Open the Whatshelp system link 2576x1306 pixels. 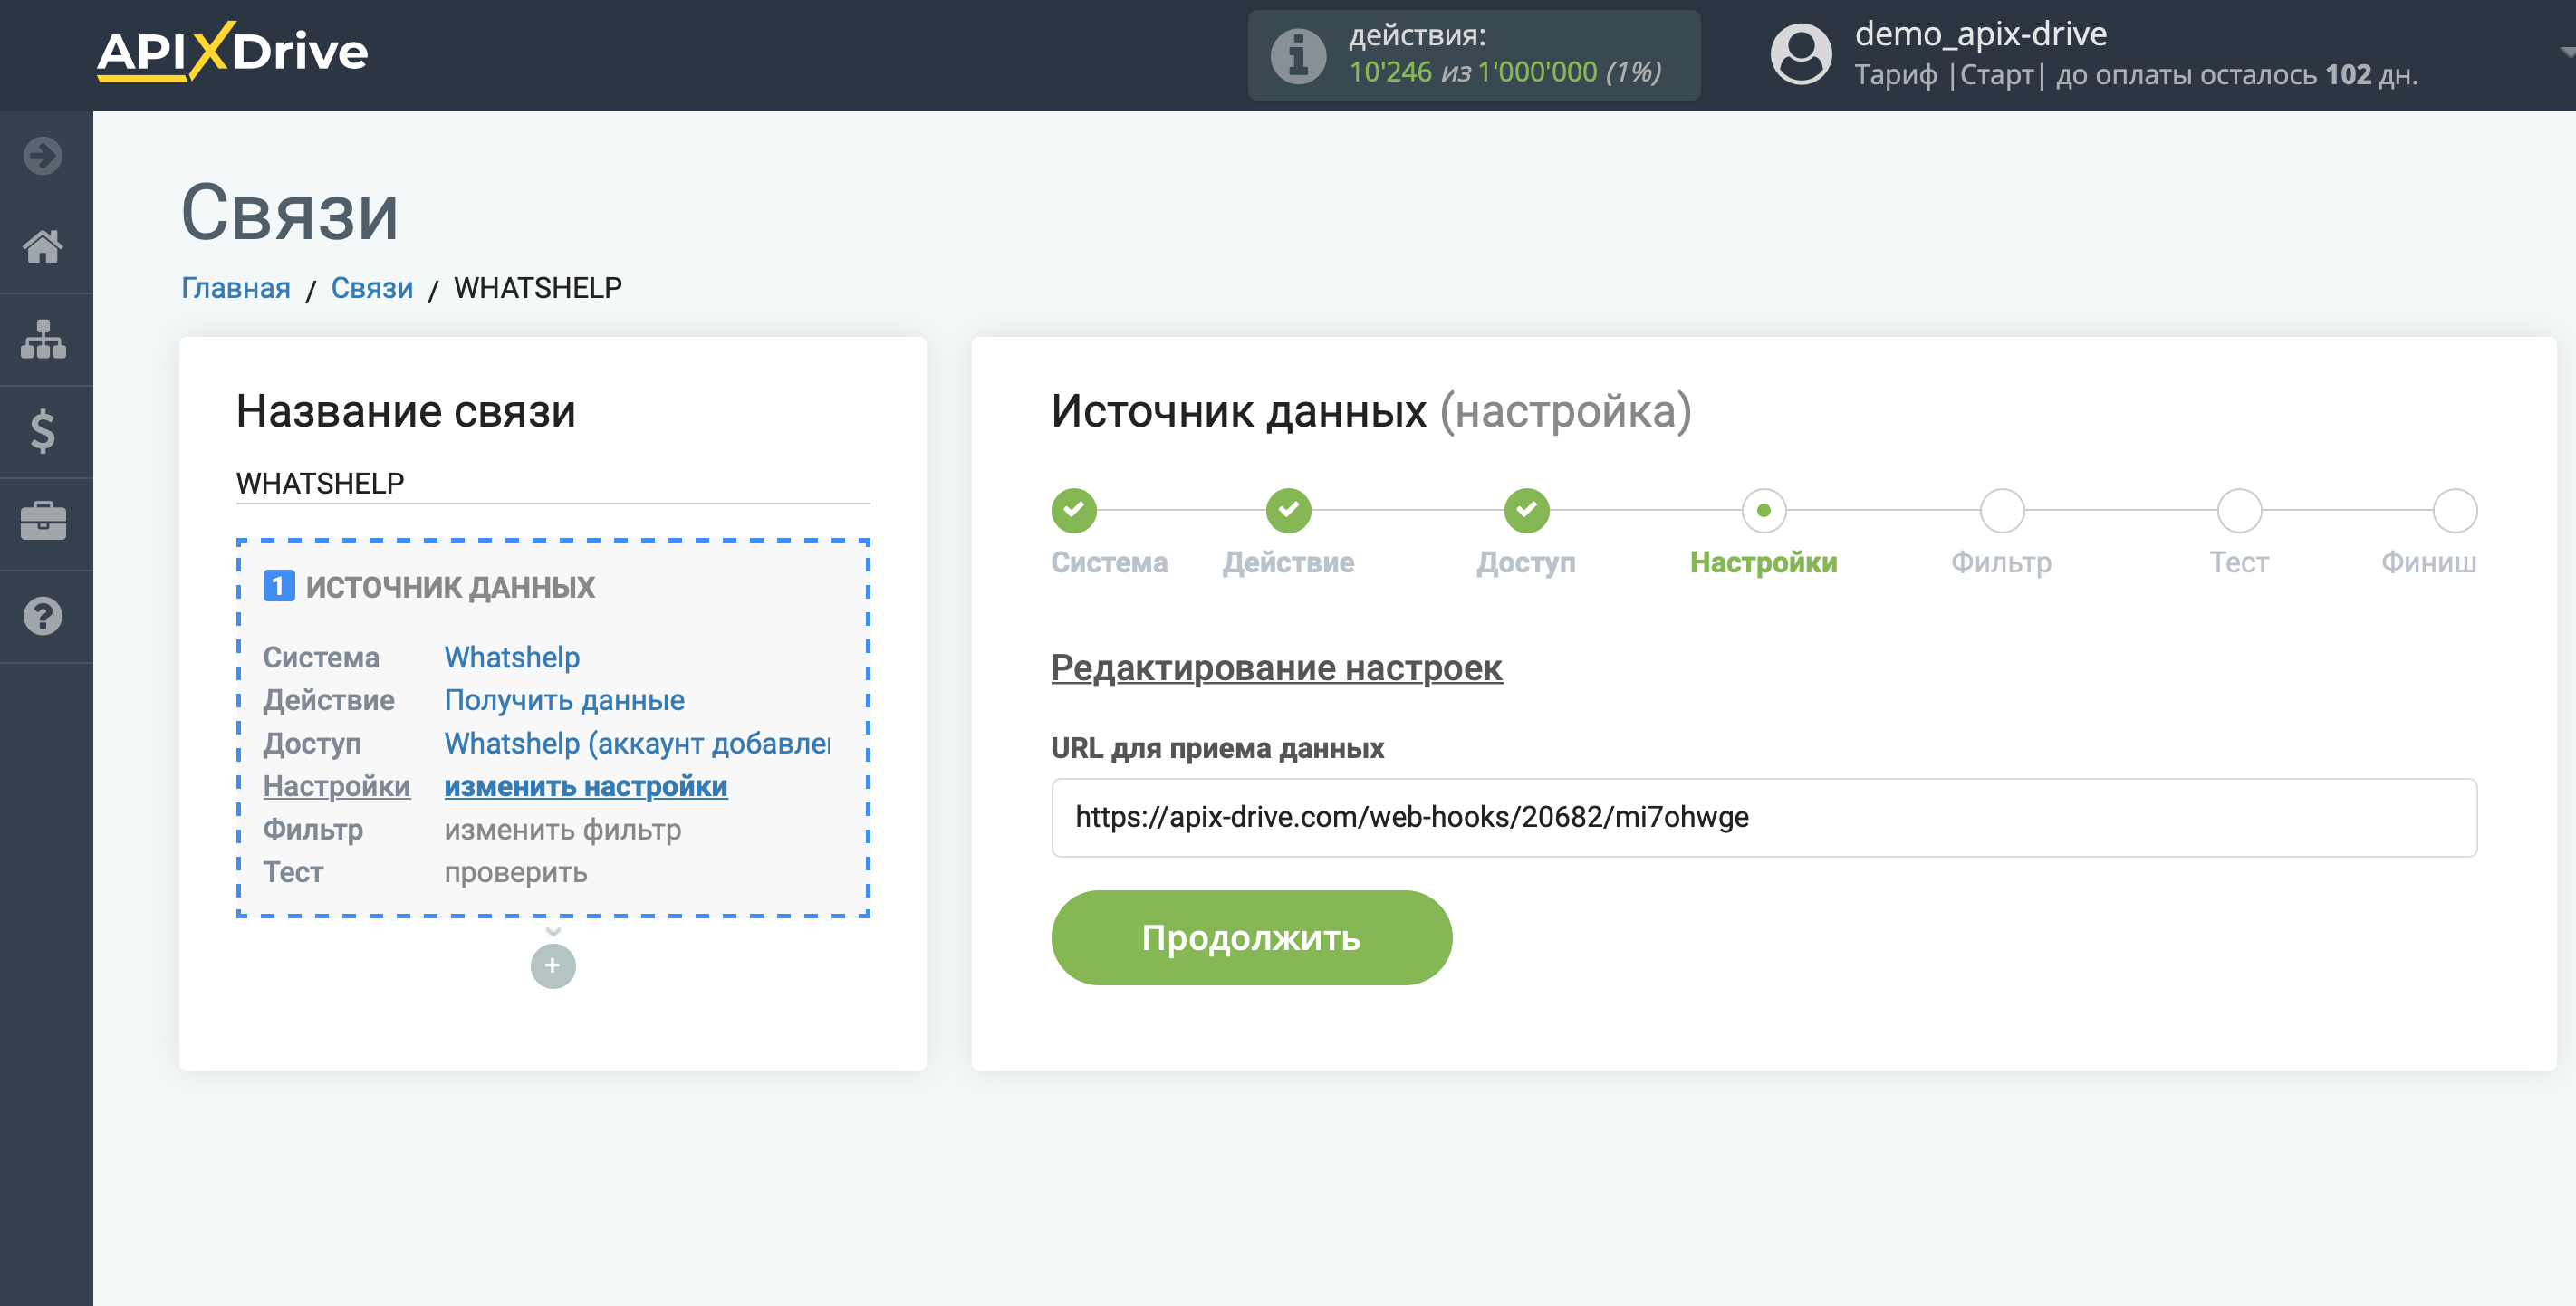coord(512,657)
